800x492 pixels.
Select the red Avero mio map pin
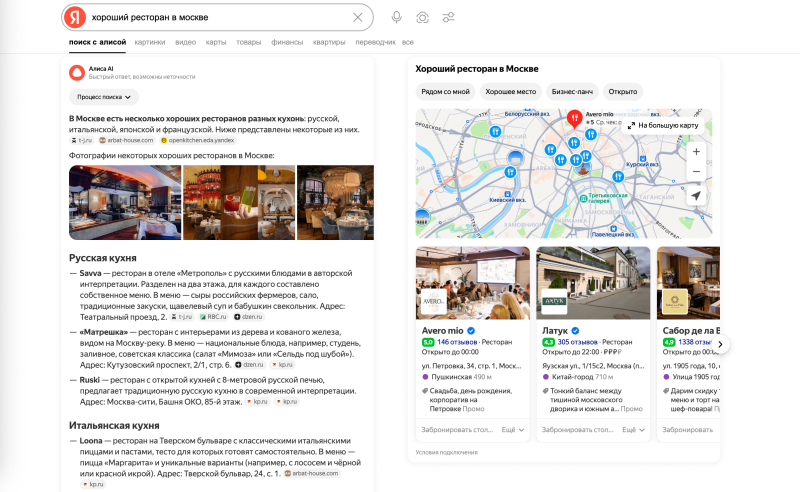click(574, 118)
